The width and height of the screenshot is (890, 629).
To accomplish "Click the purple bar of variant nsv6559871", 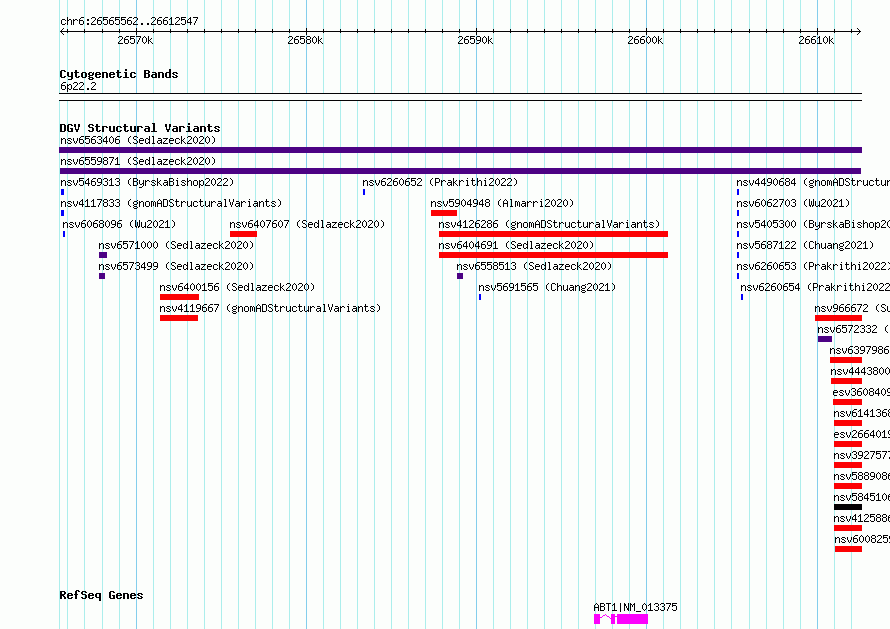I will [460, 171].
